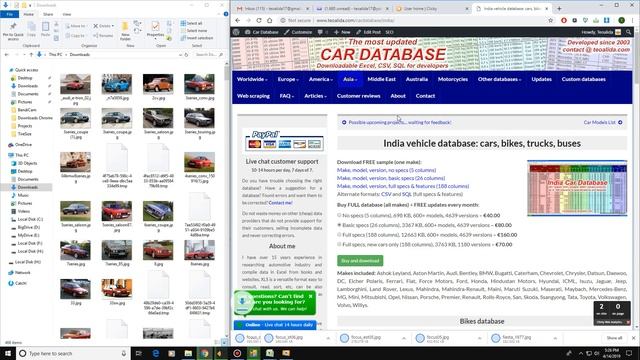
Task: Close the green live chat popup
Action: 311,296
